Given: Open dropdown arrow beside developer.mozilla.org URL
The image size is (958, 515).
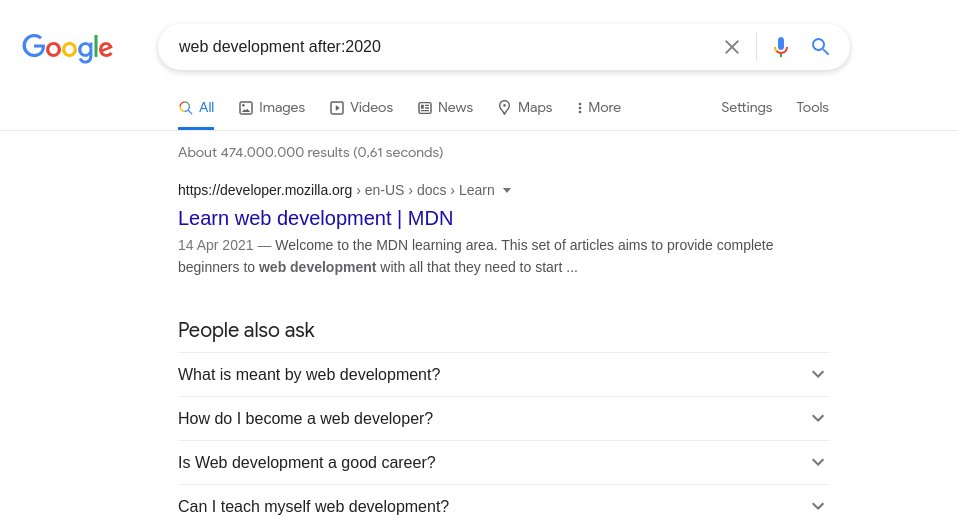Looking at the screenshot, I should [506, 191].
